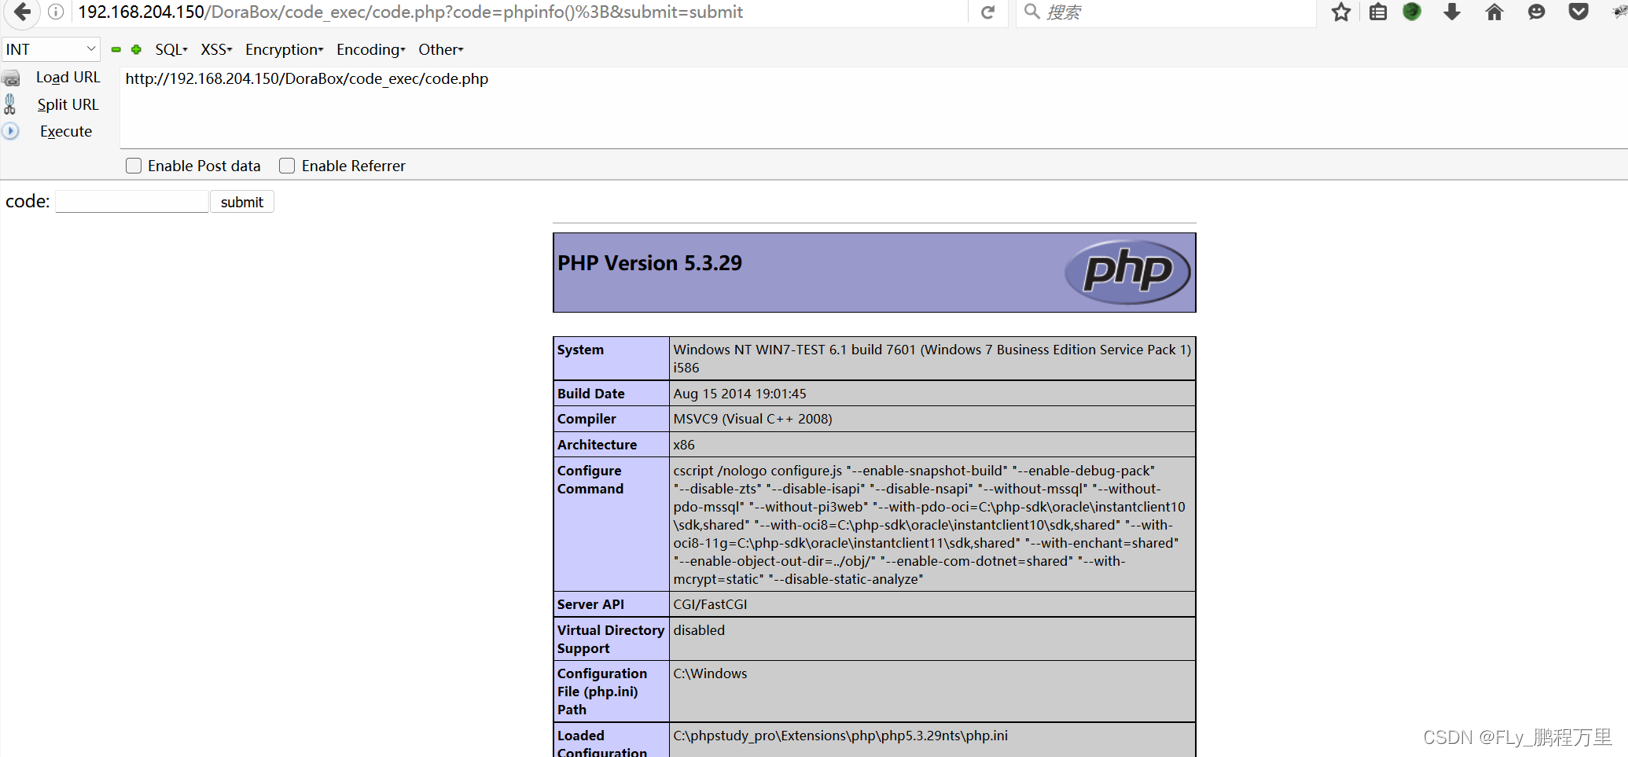Click the green plus HackBar icon
1628x757 pixels.
[136, 49]
